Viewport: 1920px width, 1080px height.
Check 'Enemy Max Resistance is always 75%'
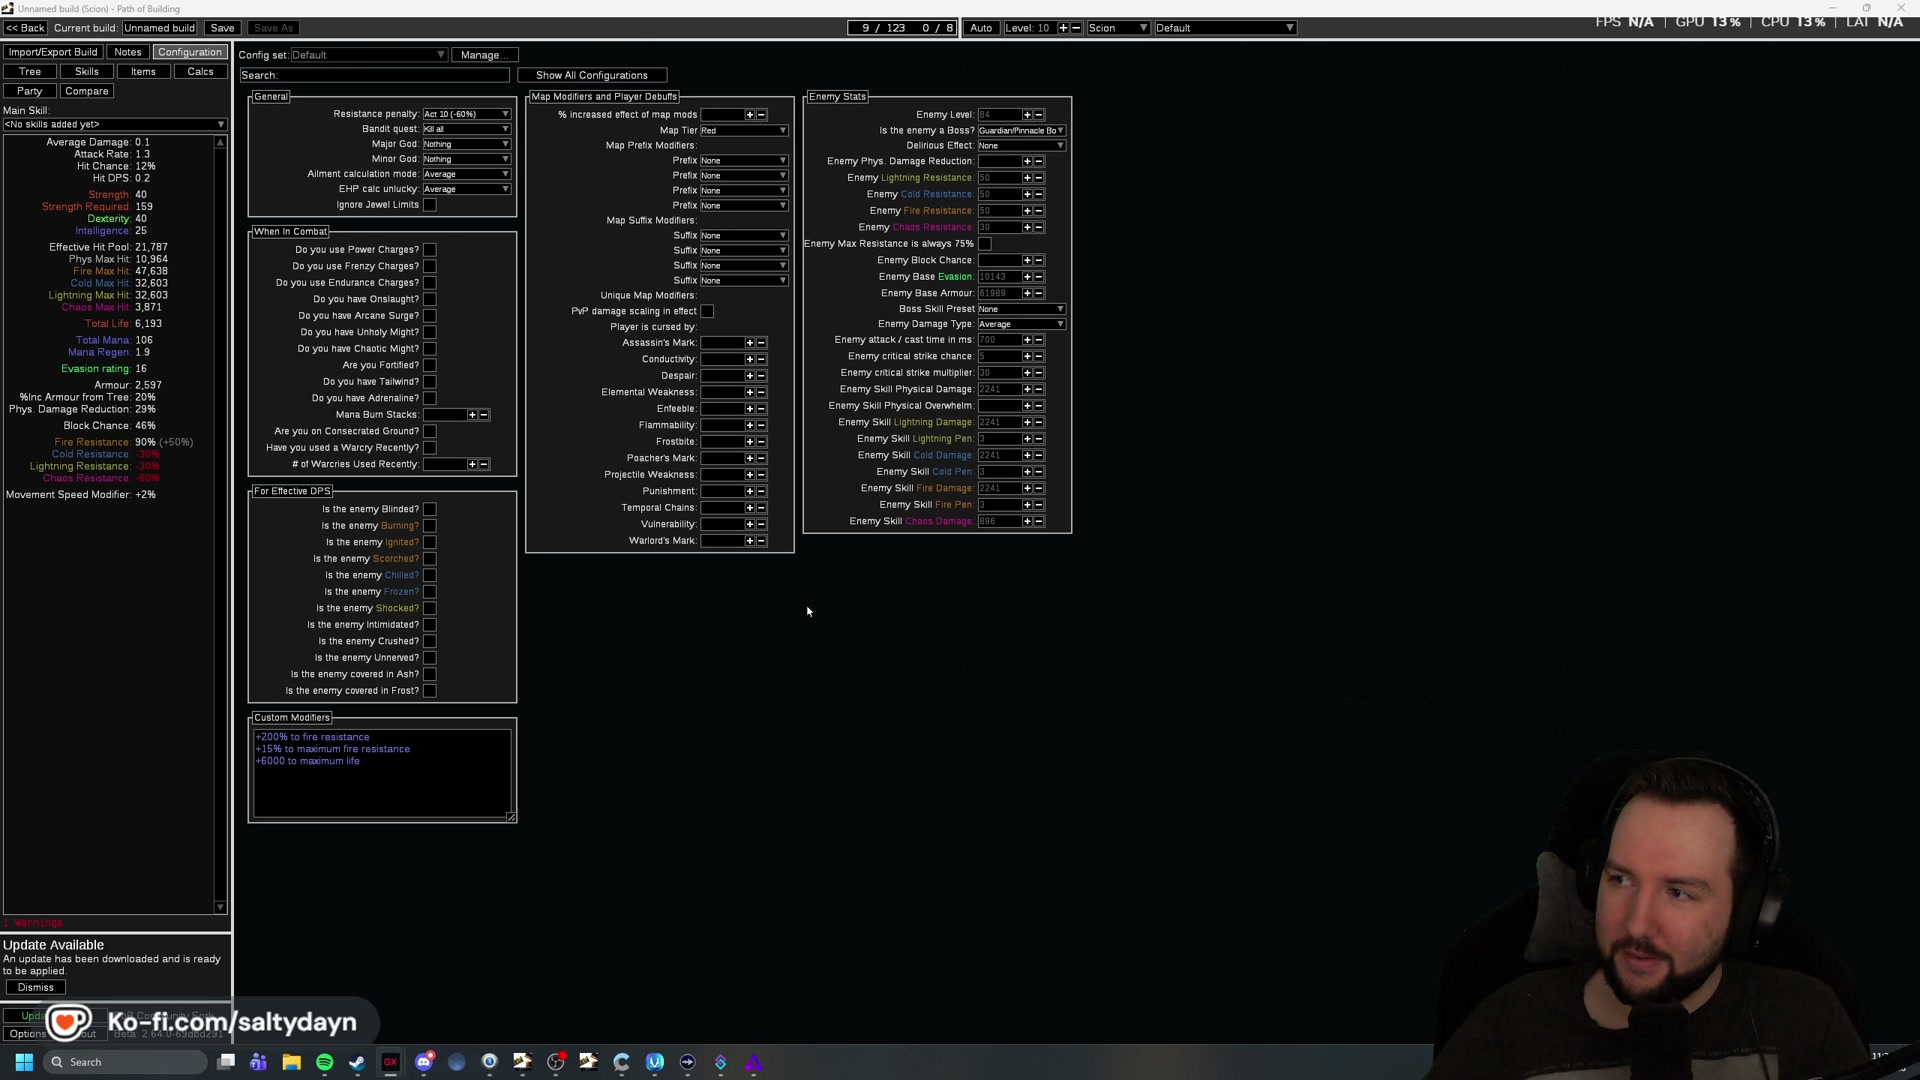985,244
